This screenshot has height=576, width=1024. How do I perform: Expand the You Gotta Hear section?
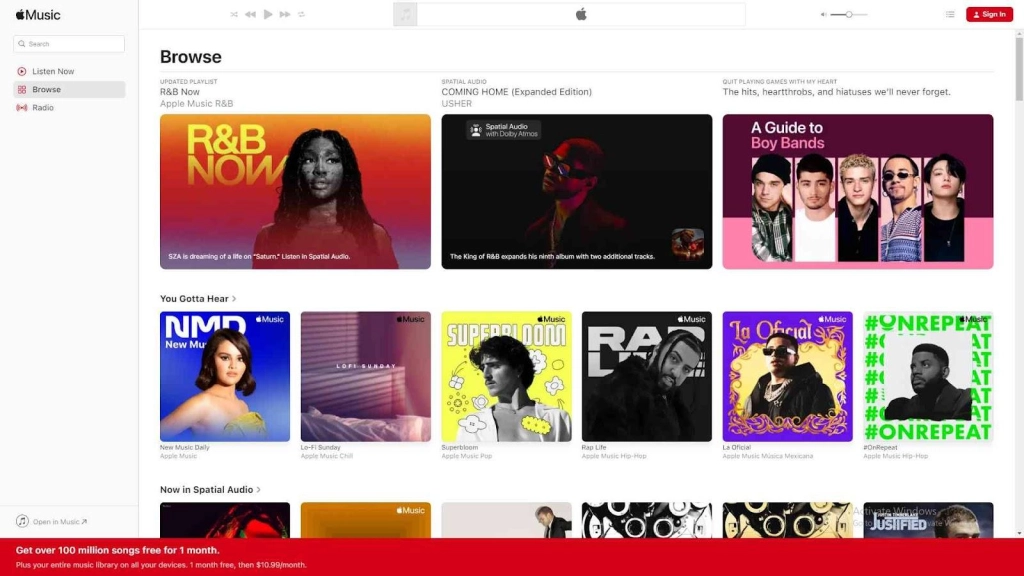(198, 298)
